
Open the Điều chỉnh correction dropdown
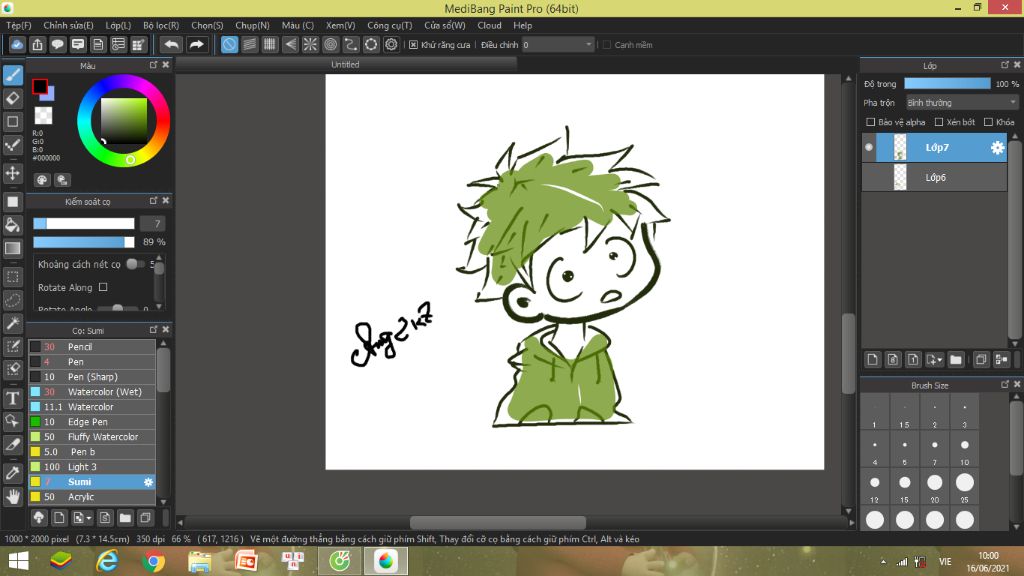click(x=558, y=44)
